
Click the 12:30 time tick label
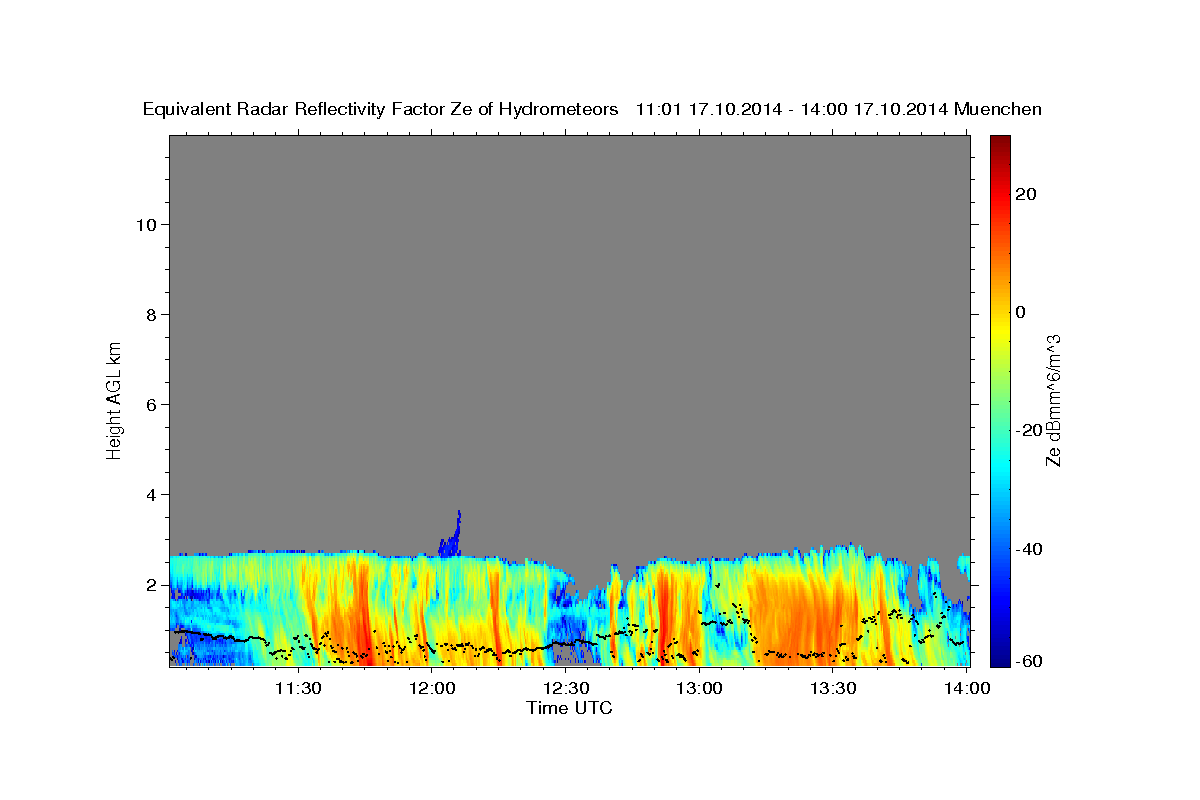[566, 688]
